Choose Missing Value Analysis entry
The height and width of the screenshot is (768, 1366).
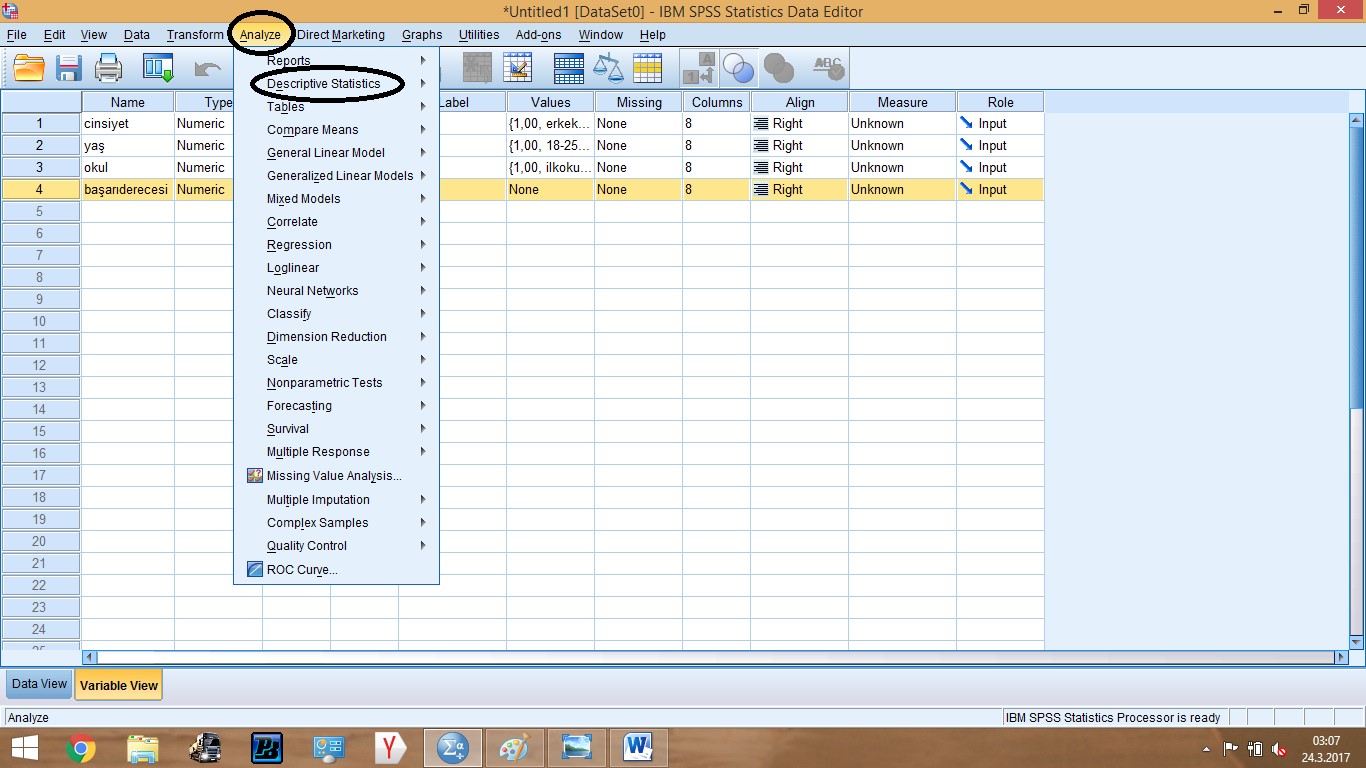pyautogui.click(x=336, y=476)
